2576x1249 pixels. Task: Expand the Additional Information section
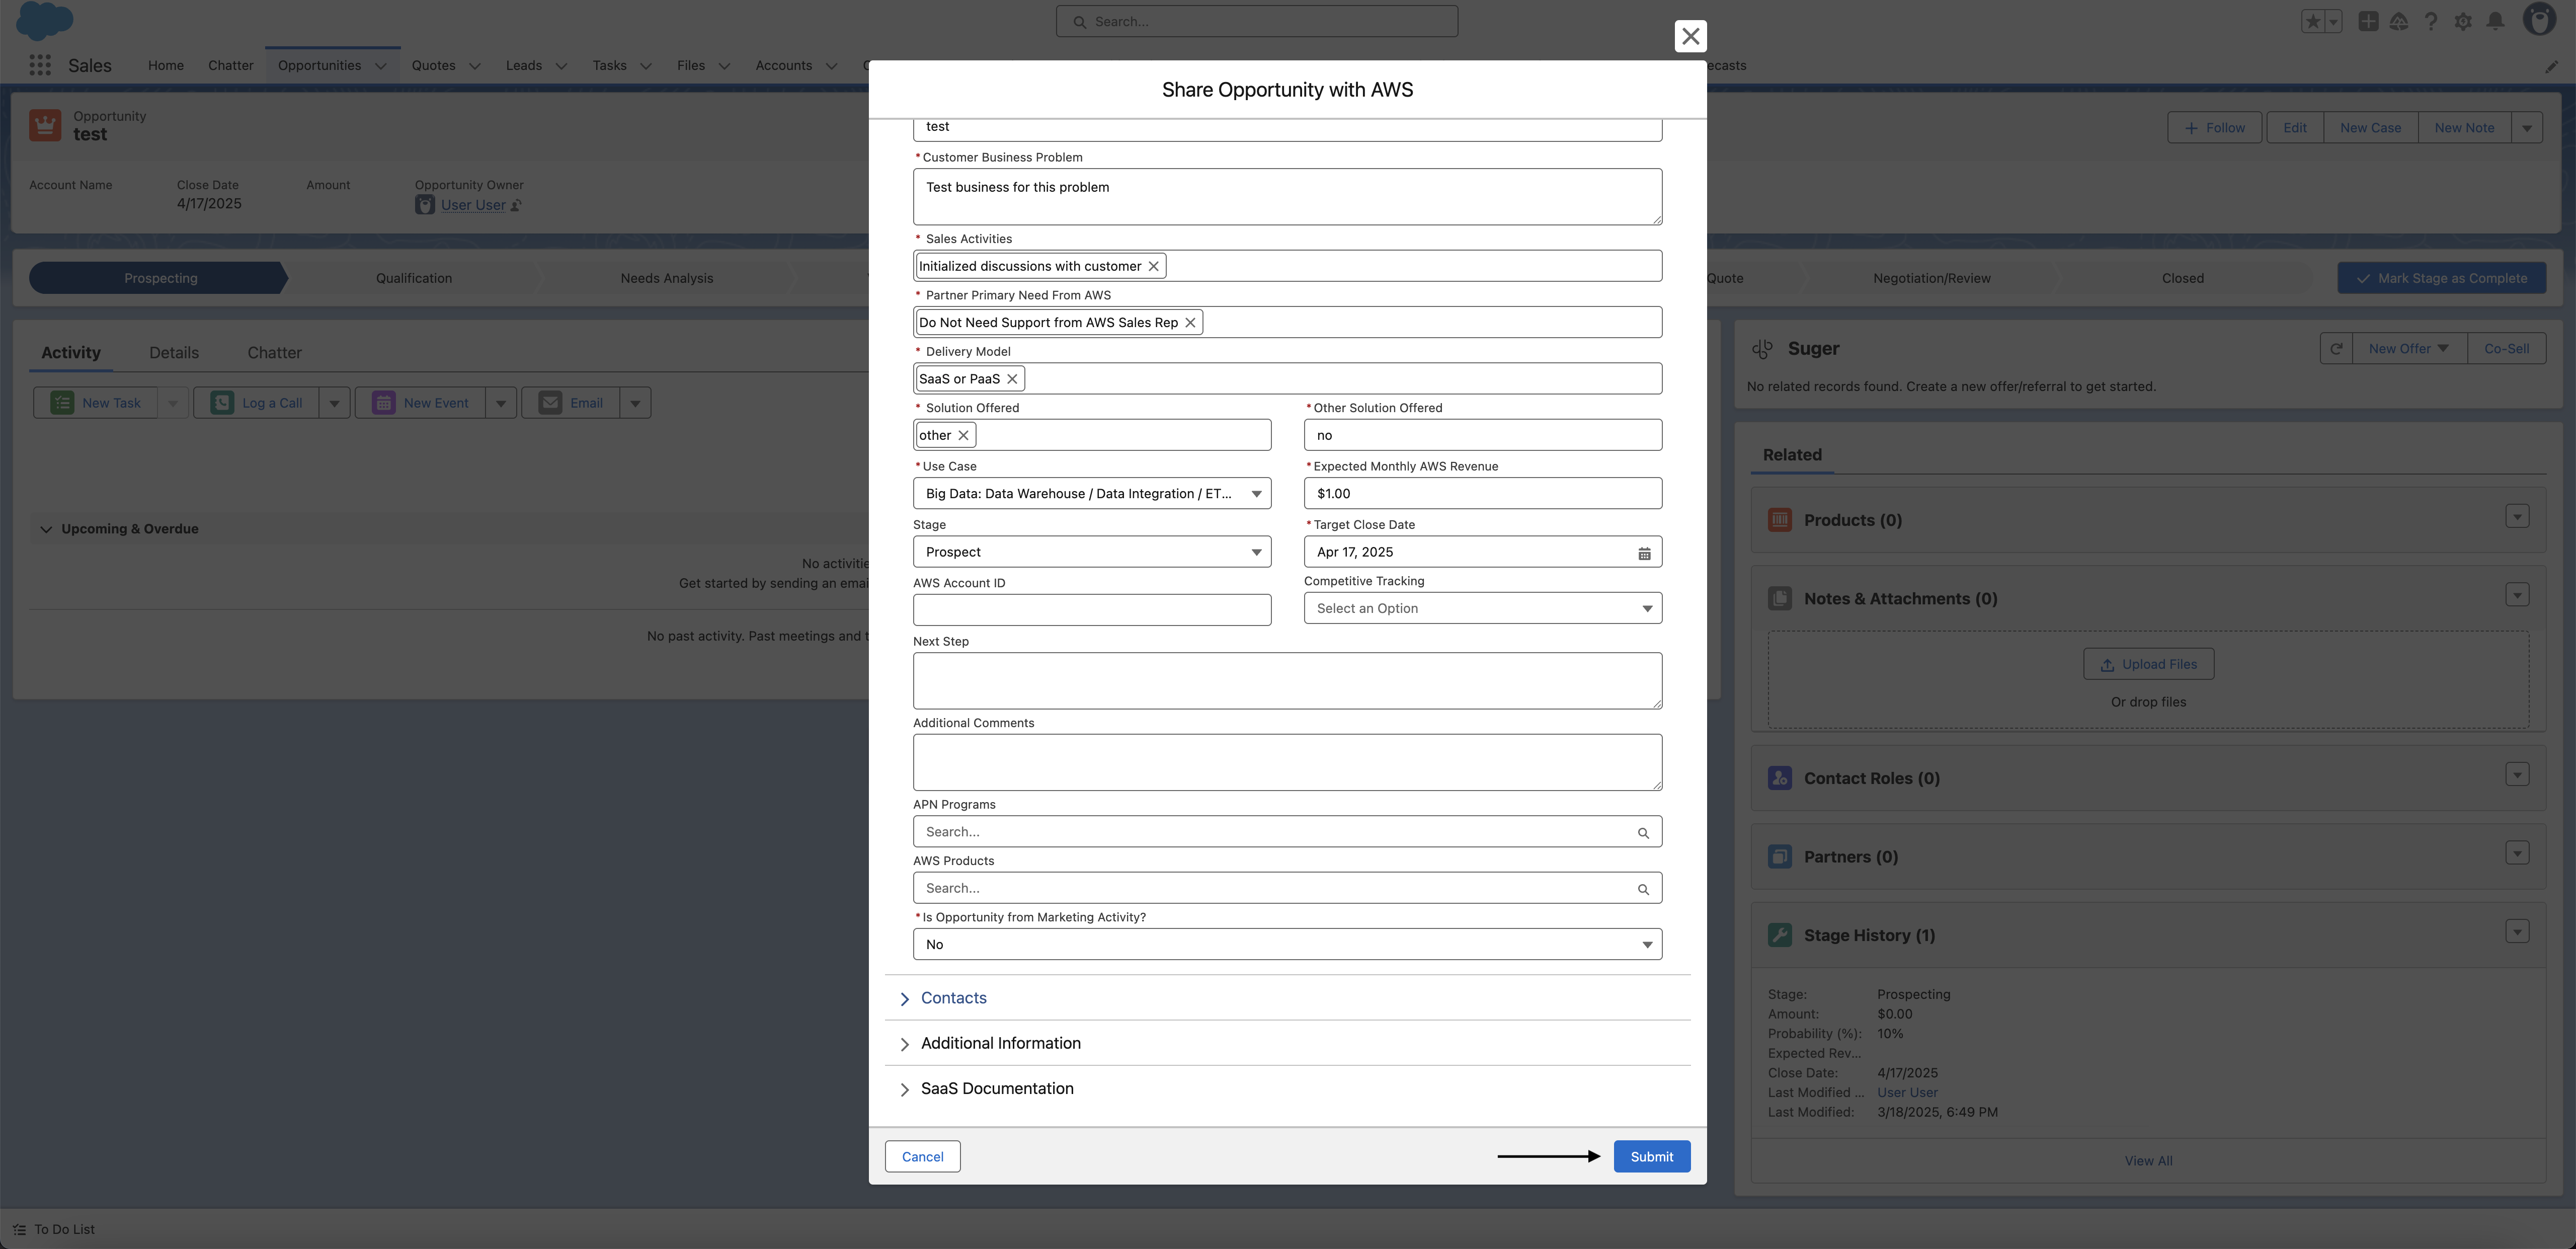pos(1000,1043)
